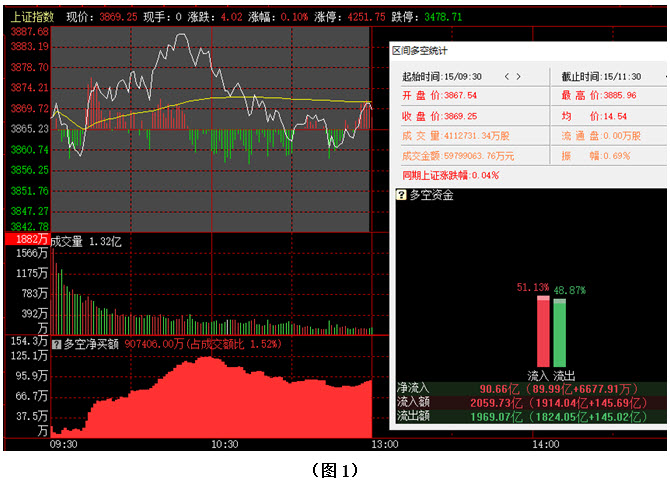Select the 流入额 inflow amount row
Viewport: 670px width, 493px height.
(x=531, y=401)
